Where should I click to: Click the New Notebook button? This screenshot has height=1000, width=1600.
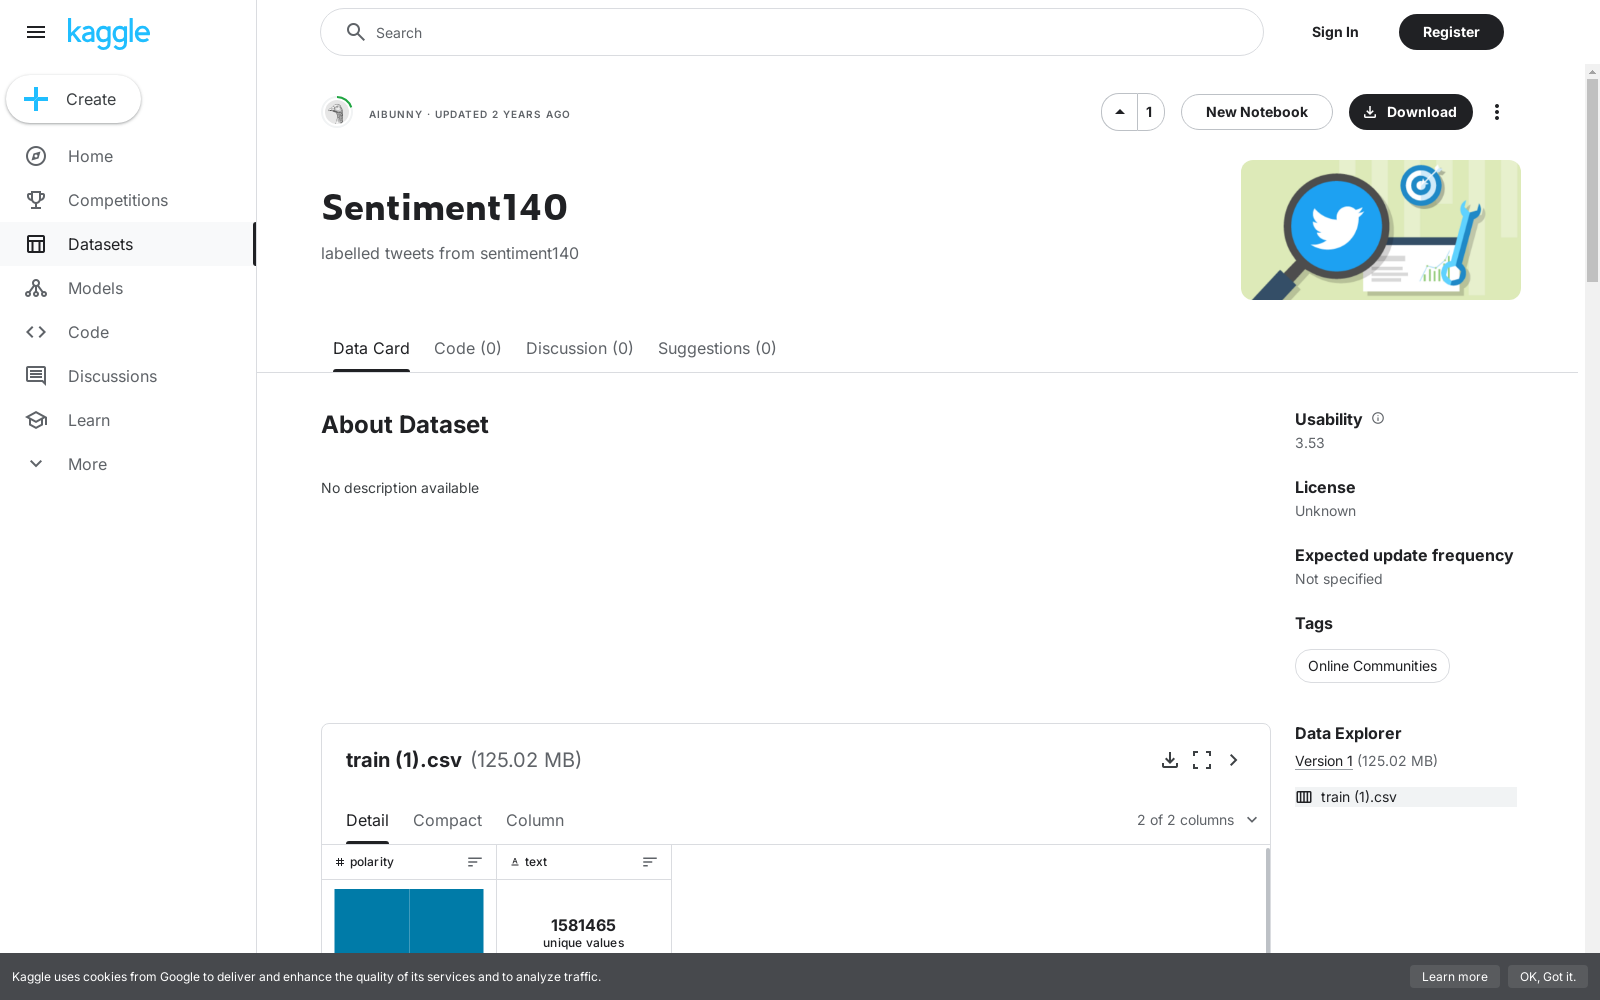point(1256,112)
